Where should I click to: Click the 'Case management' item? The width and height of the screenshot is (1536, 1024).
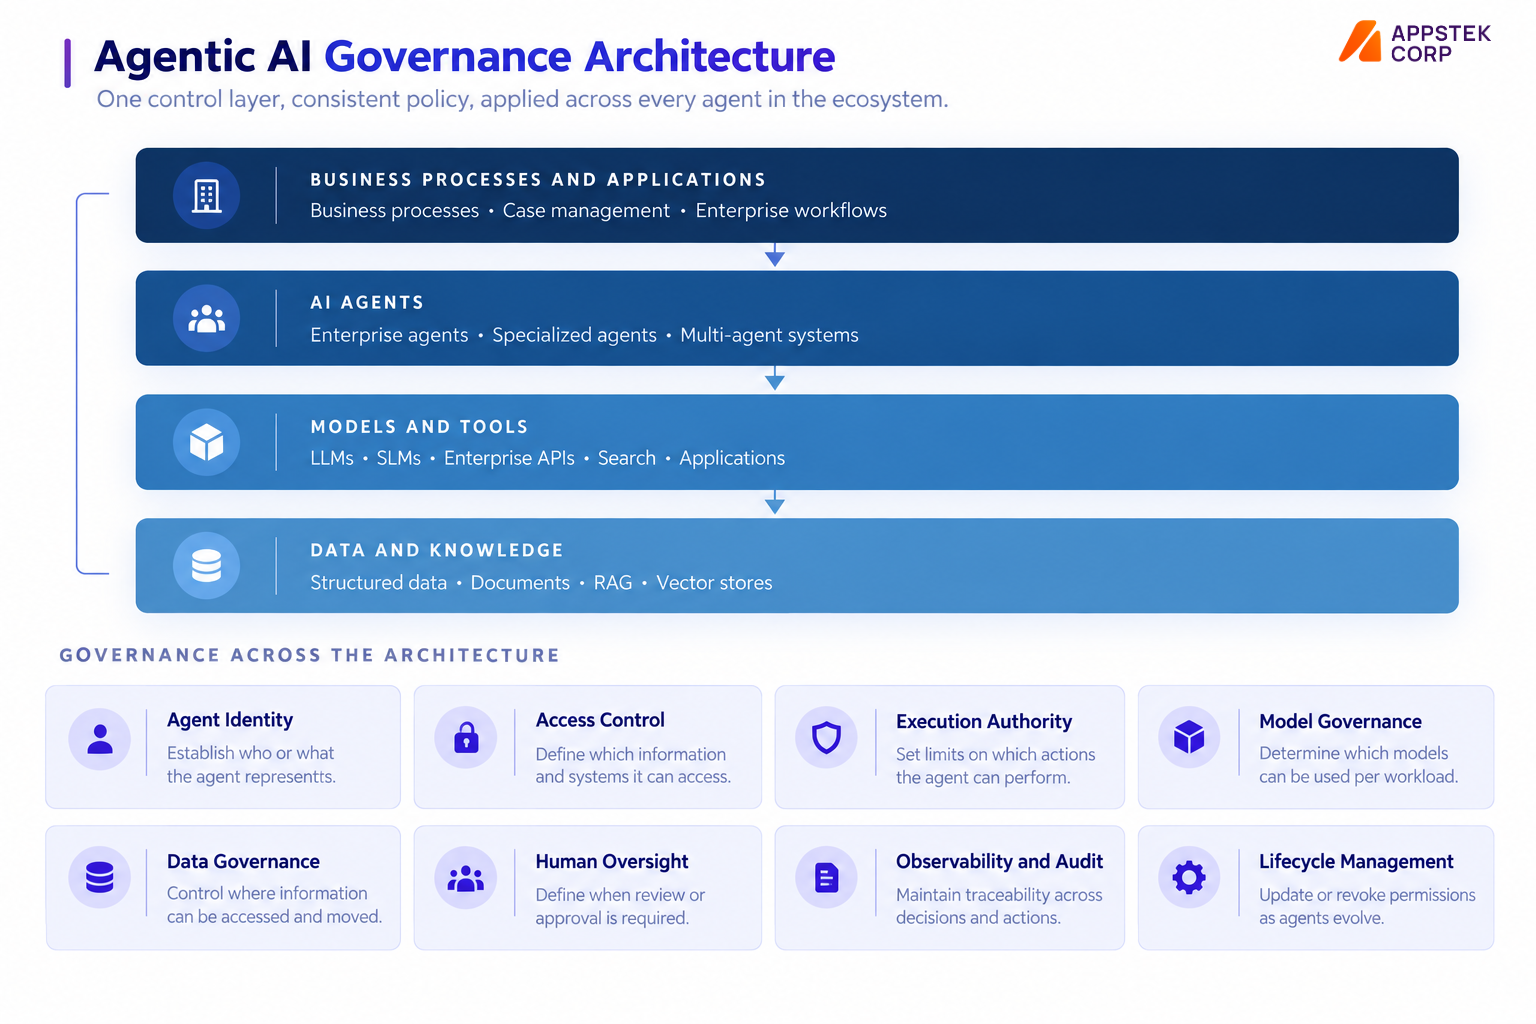(x=586, y=211)
